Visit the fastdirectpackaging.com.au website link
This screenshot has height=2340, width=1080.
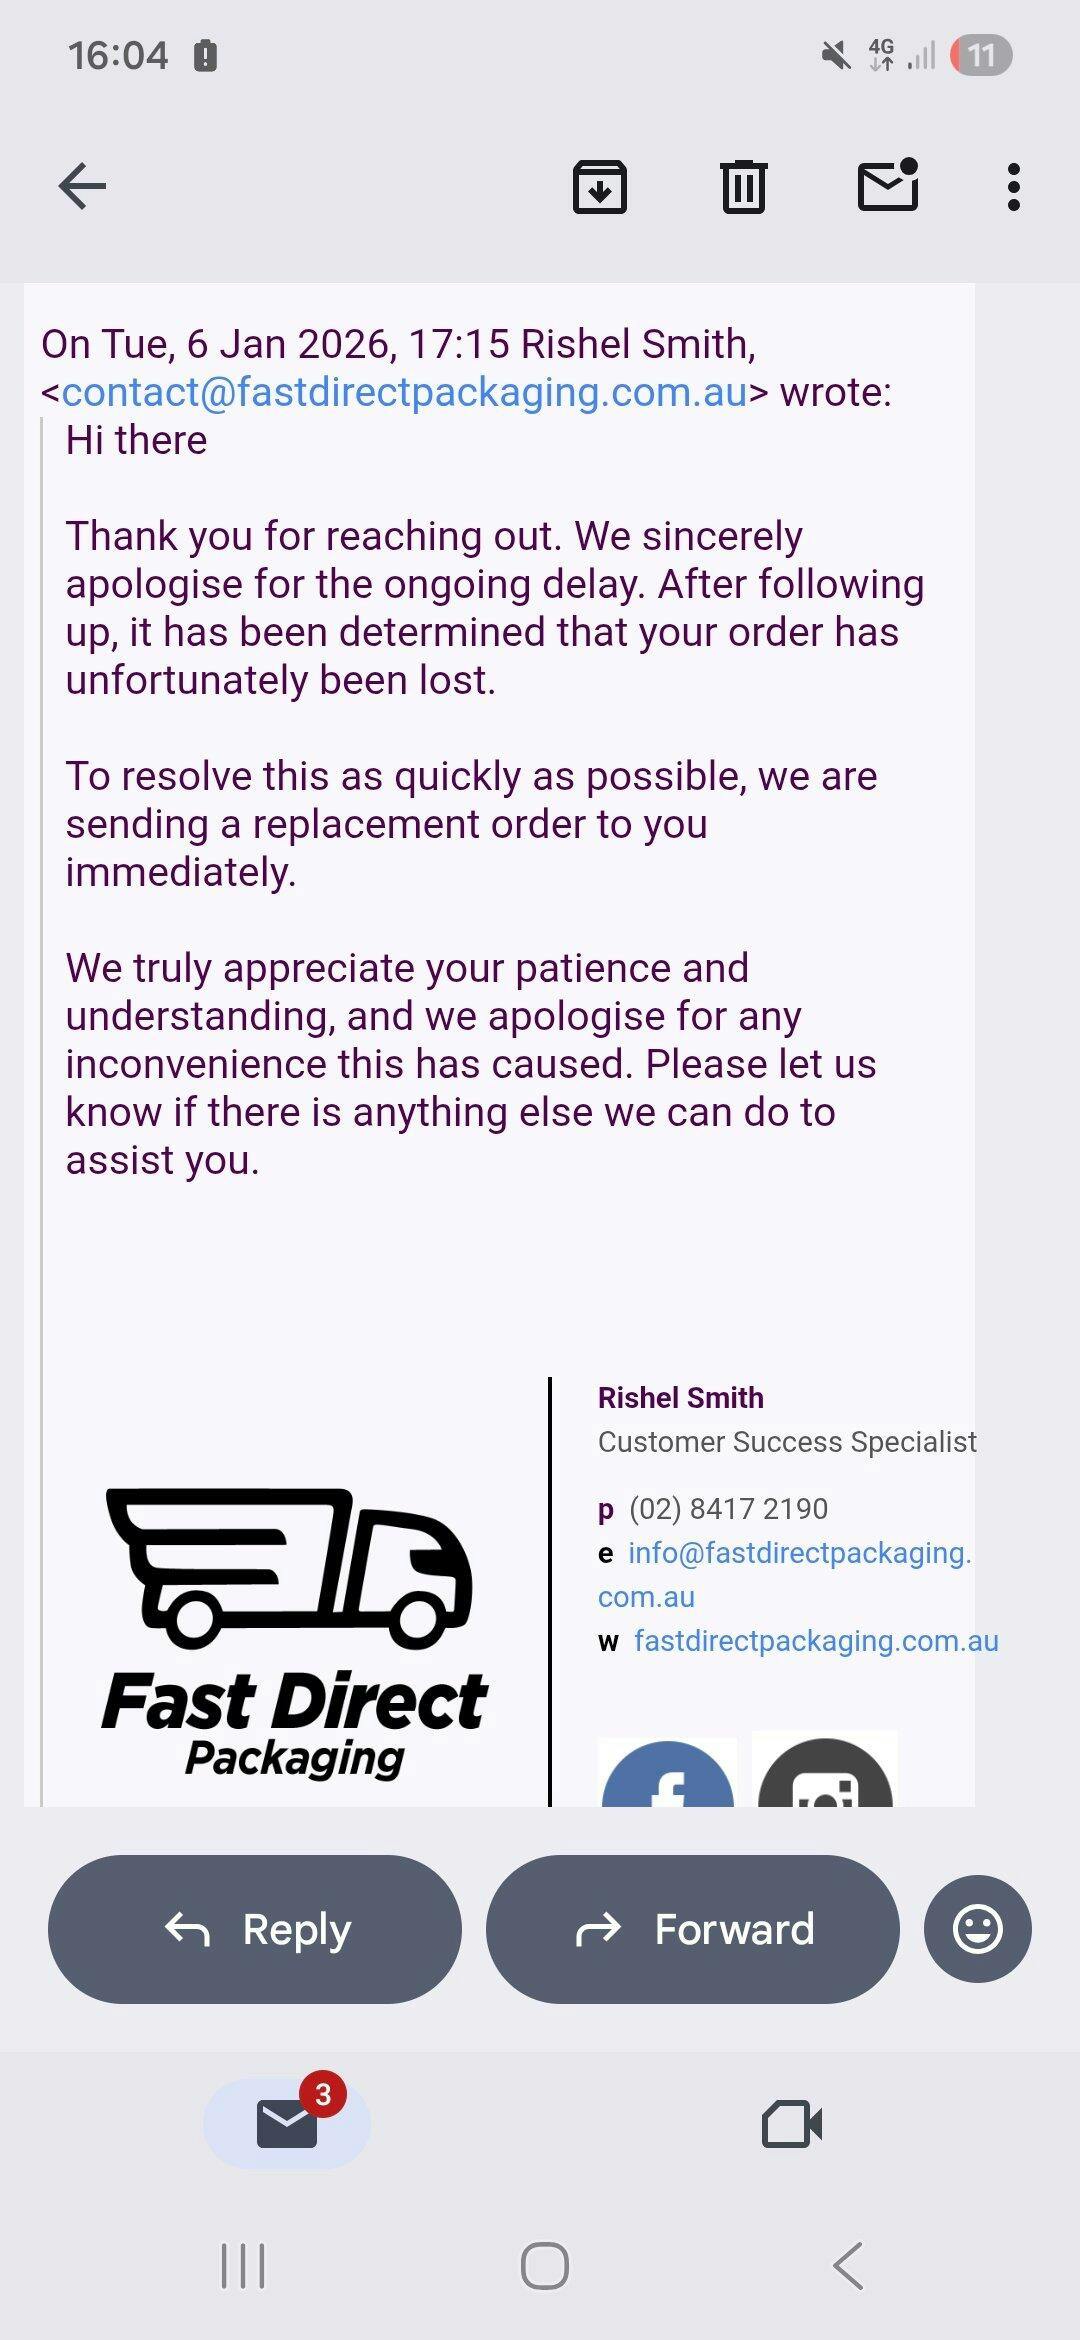coord(816,1641)
